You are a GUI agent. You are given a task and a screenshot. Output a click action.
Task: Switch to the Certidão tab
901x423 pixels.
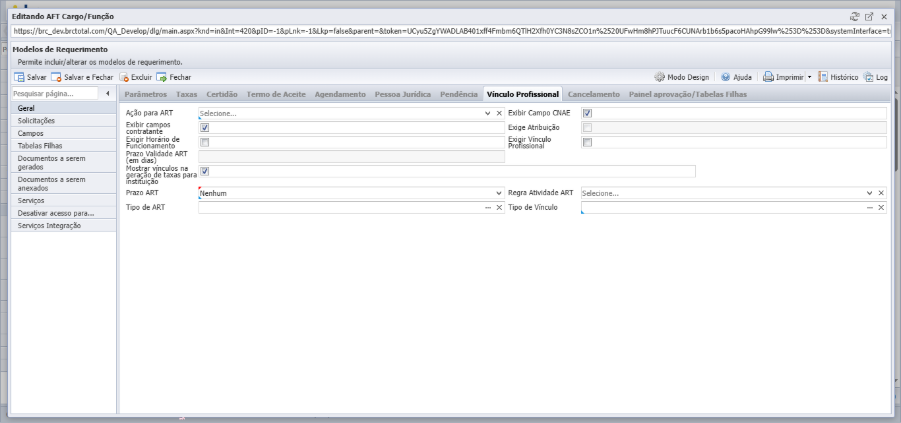pos(222,94)
